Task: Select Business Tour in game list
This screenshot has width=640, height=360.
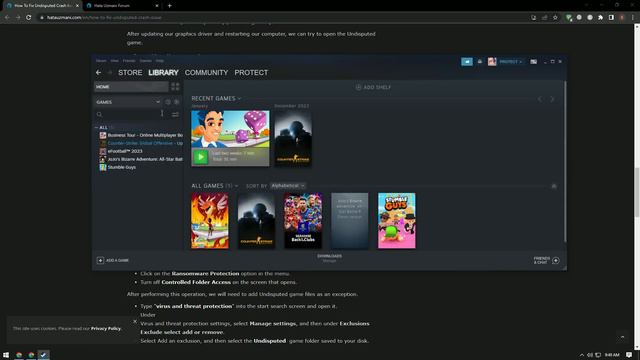Action: tap(141, 135)
